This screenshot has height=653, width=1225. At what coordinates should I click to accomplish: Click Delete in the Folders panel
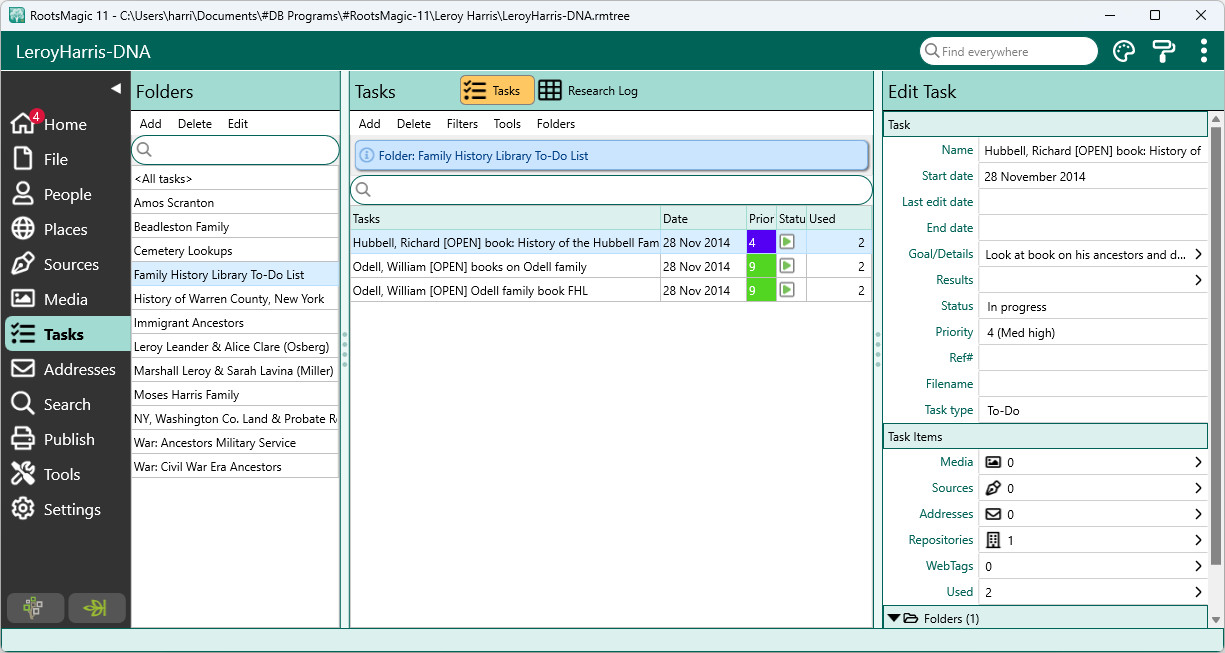(x=195, y=124)
